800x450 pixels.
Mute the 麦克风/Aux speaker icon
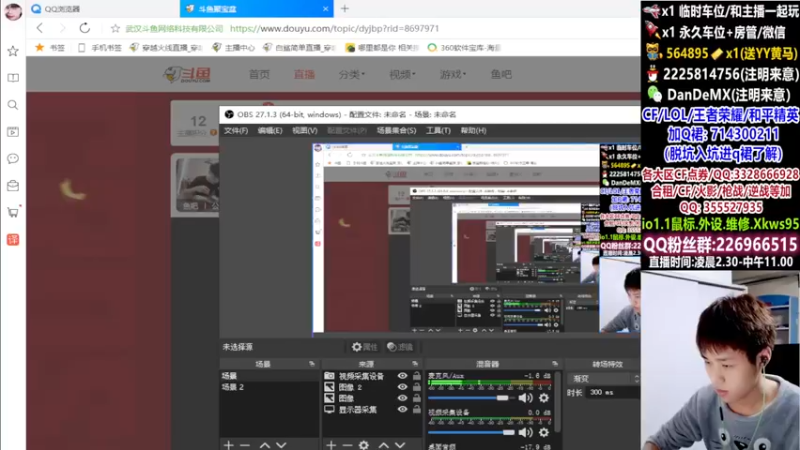pyautogui.click(x=525, y=398)
